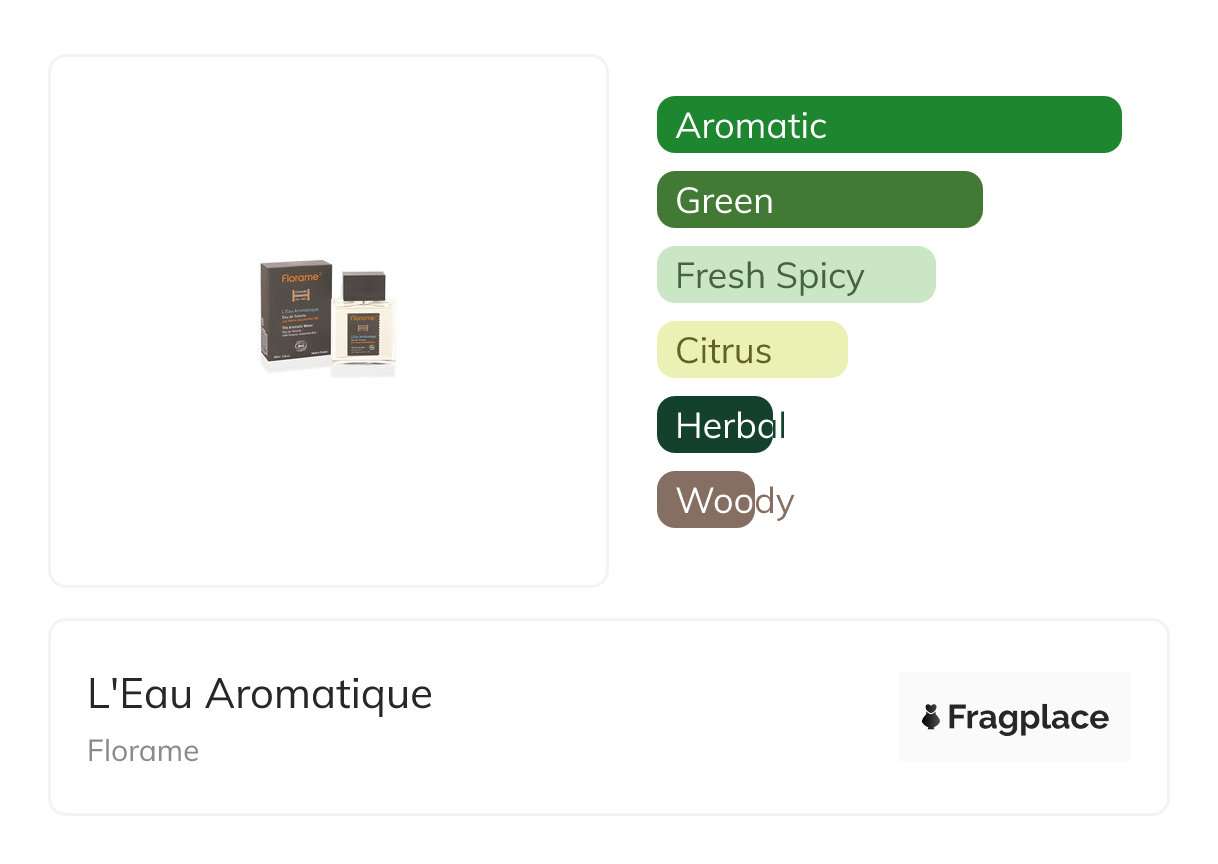
Task: Click the H-shaped emblem on the box
Action: pos(301,296)
